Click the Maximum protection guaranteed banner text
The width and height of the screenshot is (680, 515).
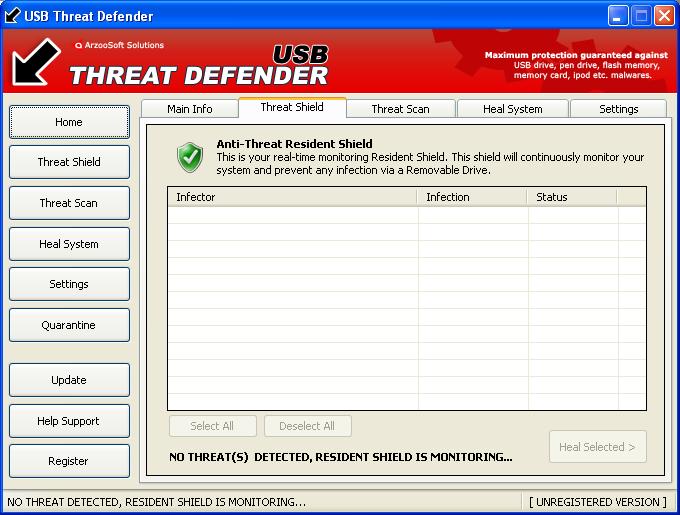point(576,65)
